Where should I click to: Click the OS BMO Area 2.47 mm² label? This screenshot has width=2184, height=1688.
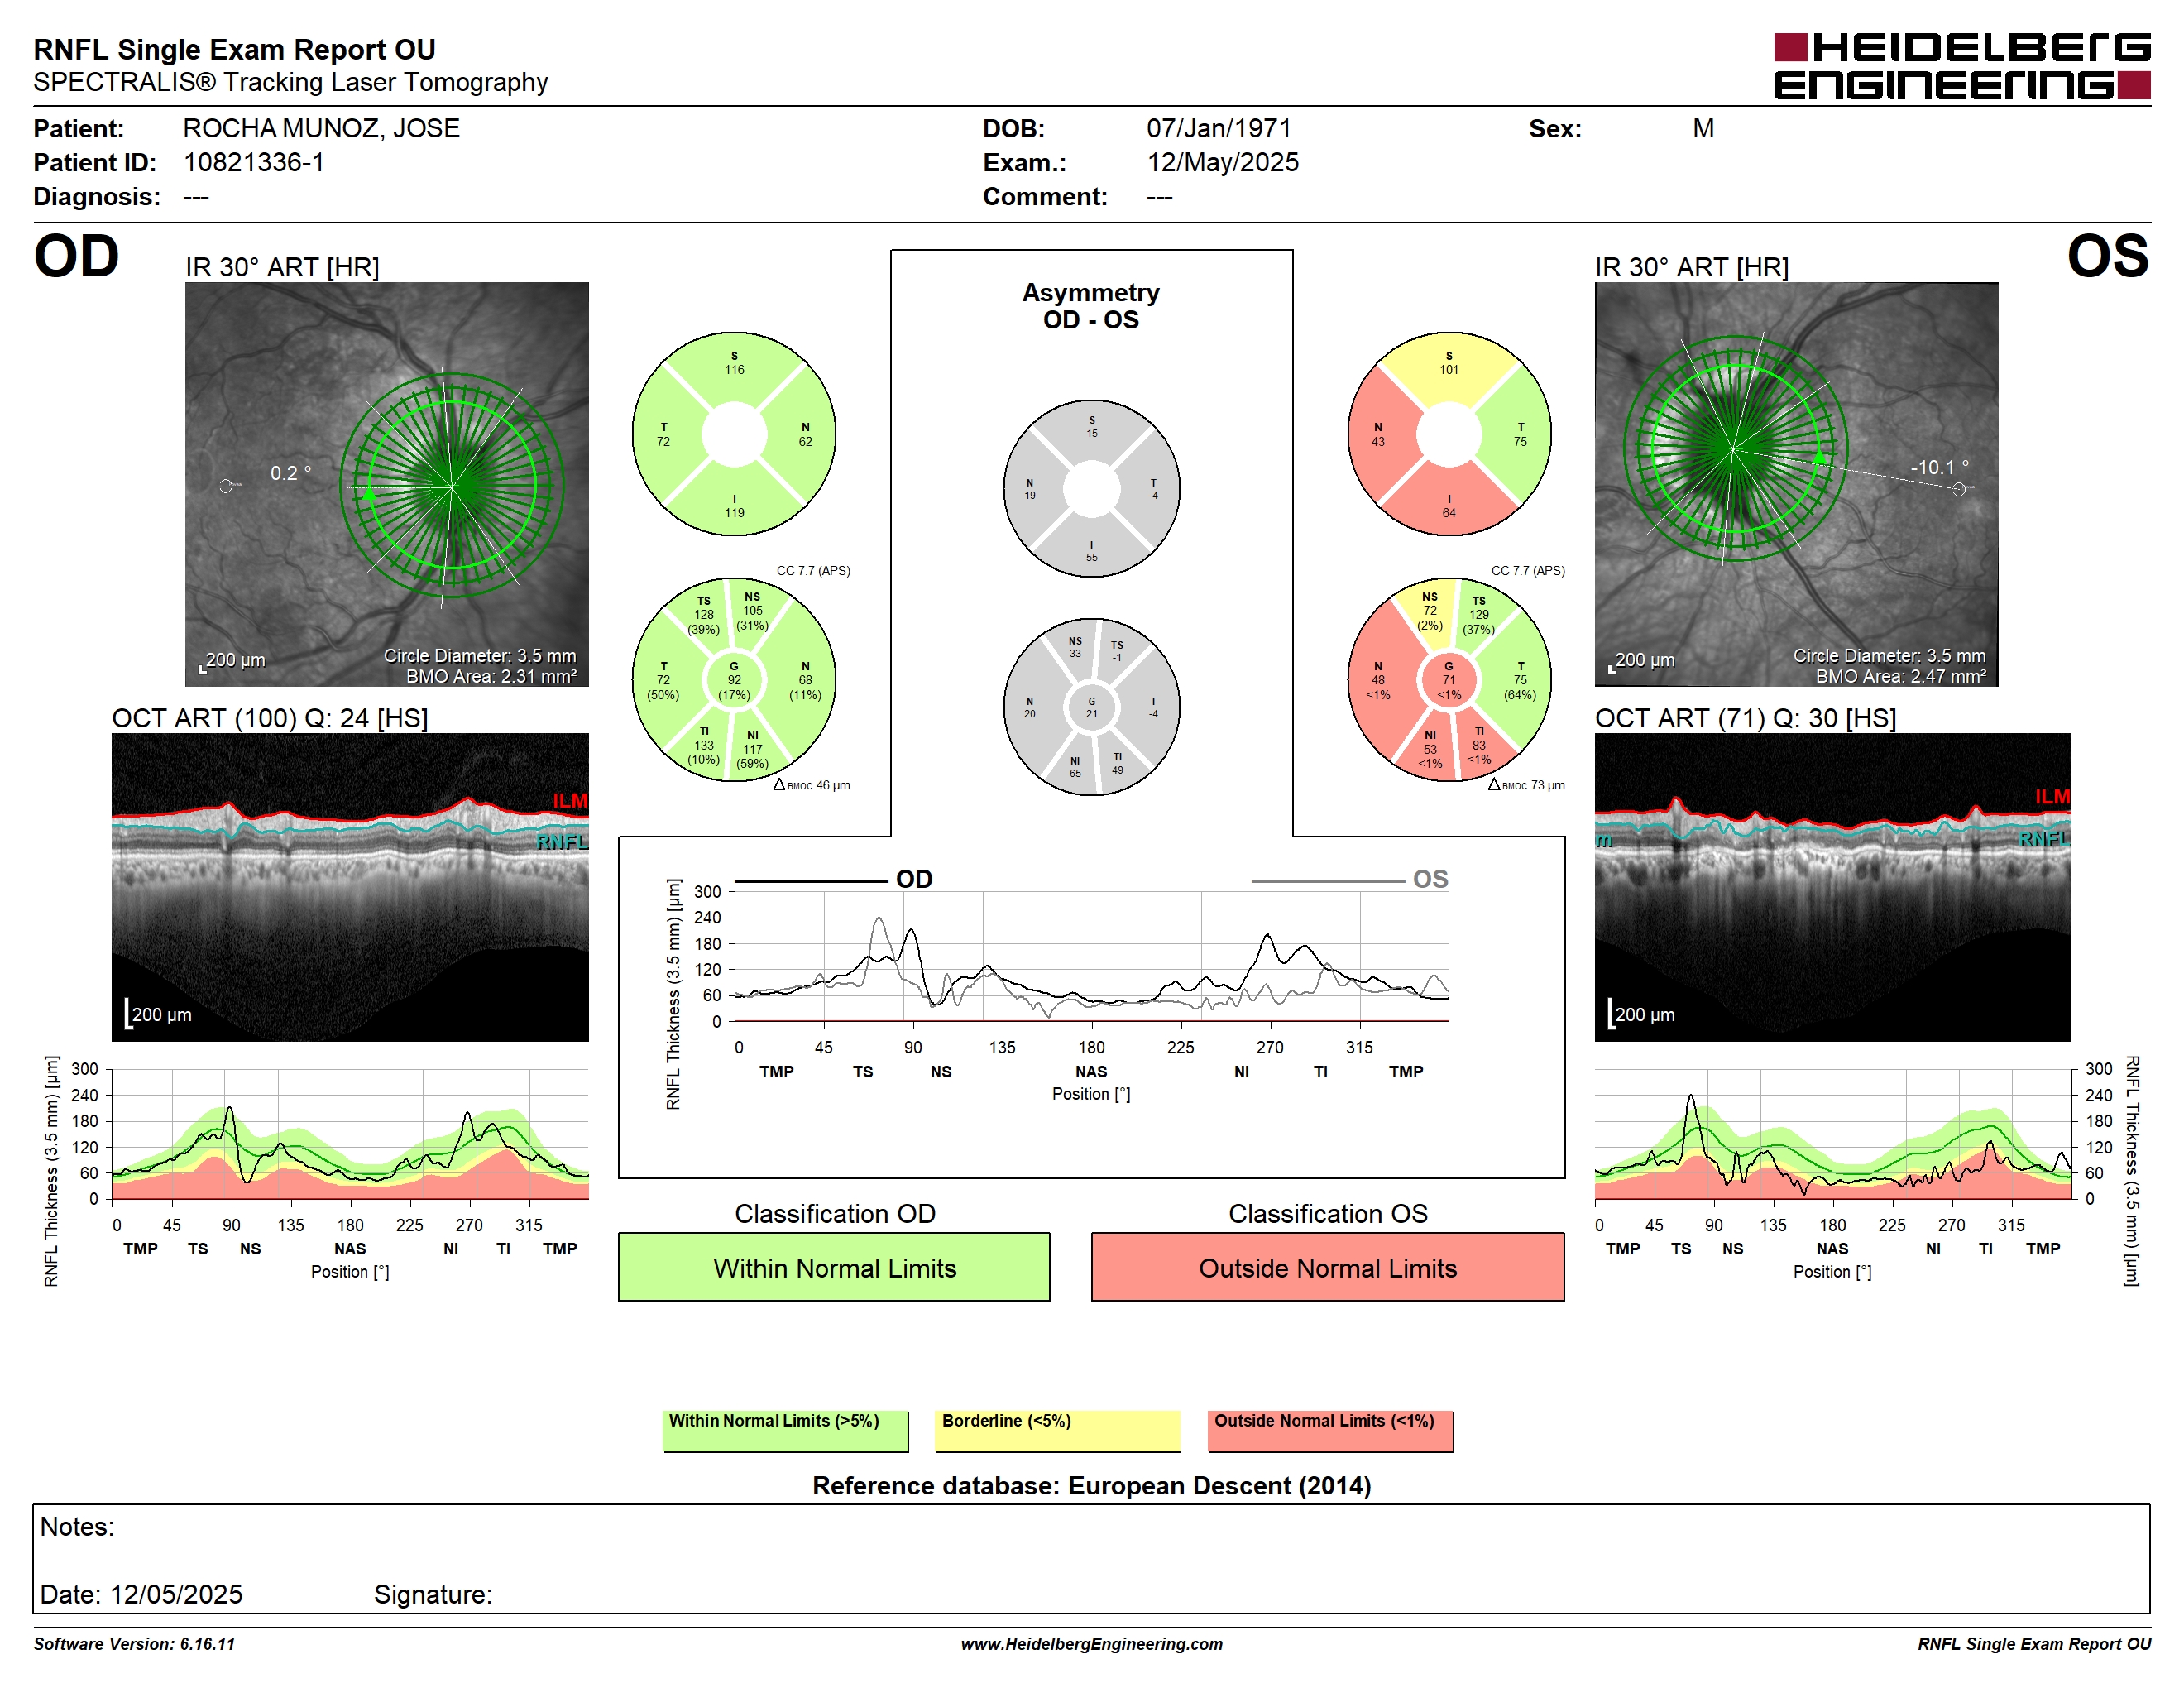pos(1901,676)
